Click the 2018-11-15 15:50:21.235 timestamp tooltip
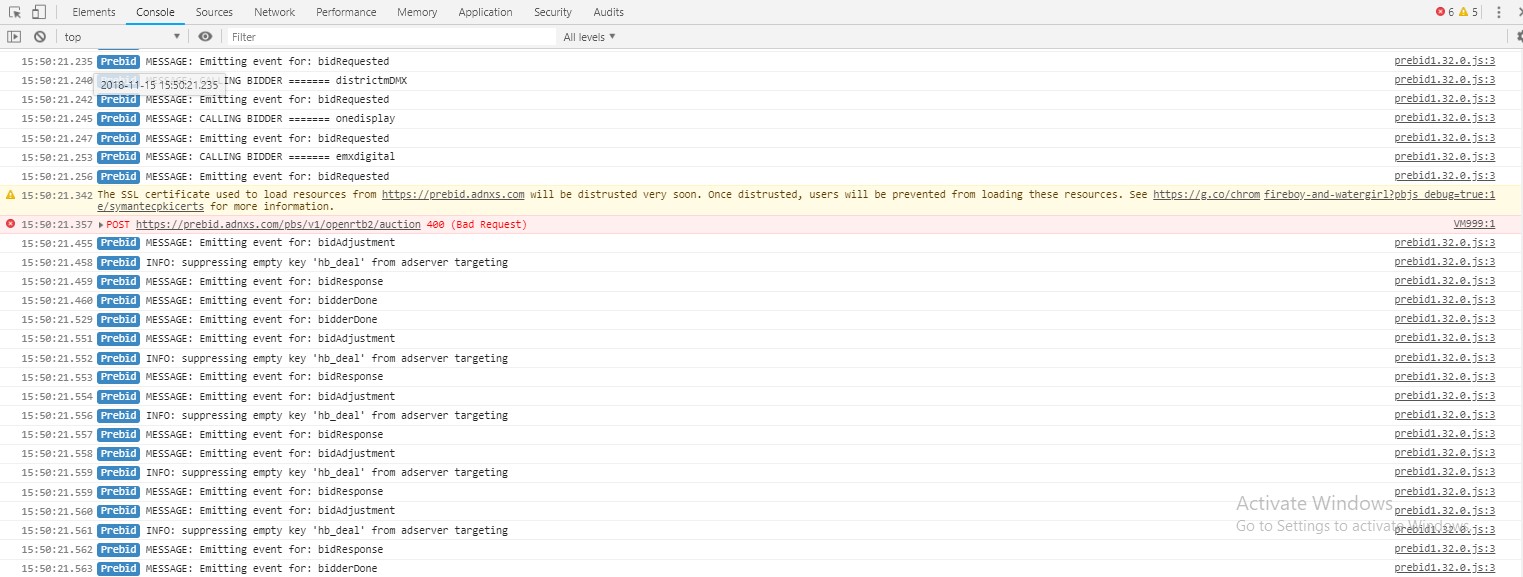Image resolution: width=1523 pixels, height=577 pixels. tap(159, 85)
